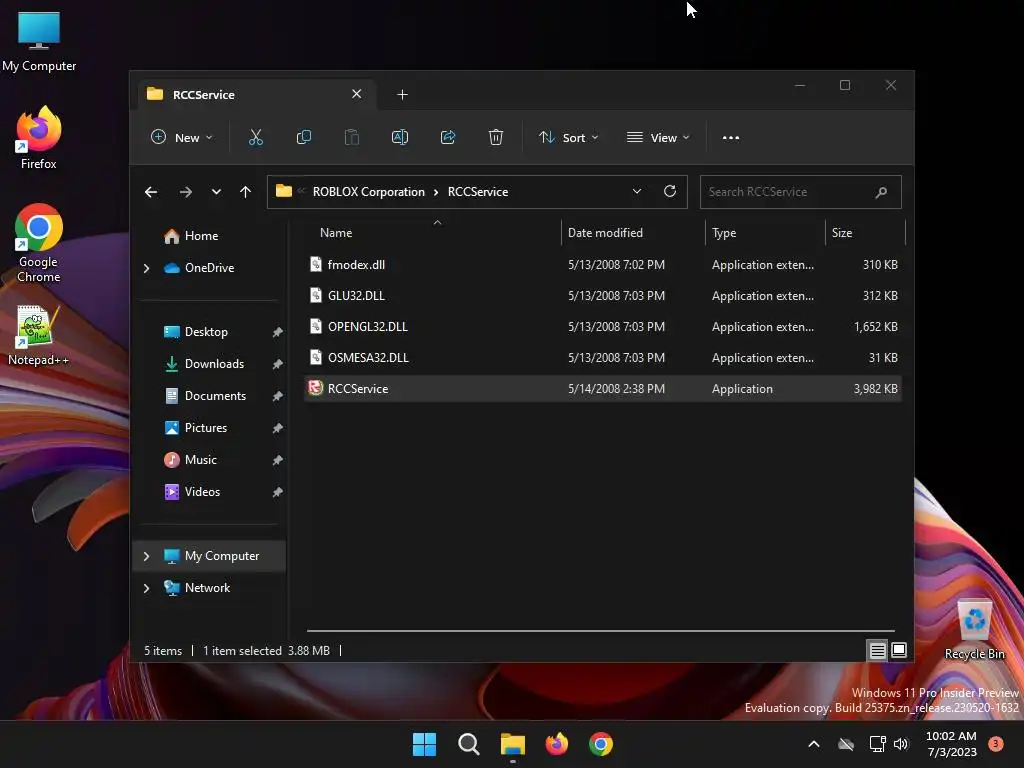This screenshot has height=768, width=1024.
Task: Go up one folder level arrow
Action: pyautogui.click(x=246, y=192)
